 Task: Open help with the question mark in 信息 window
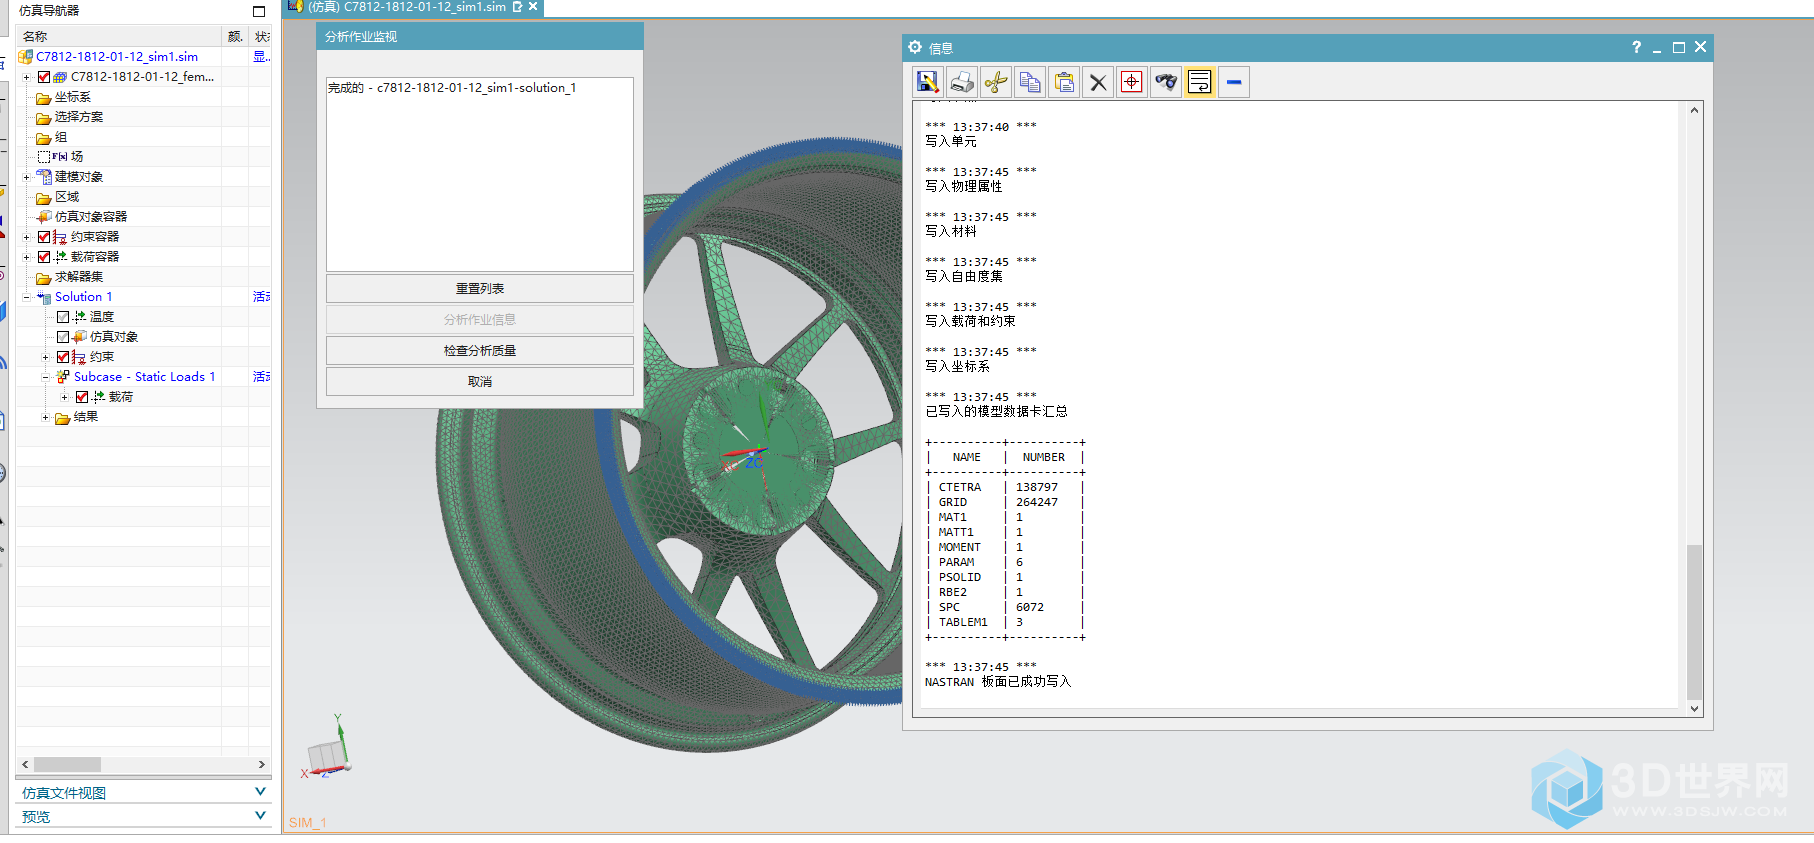tap(1636, 47)
